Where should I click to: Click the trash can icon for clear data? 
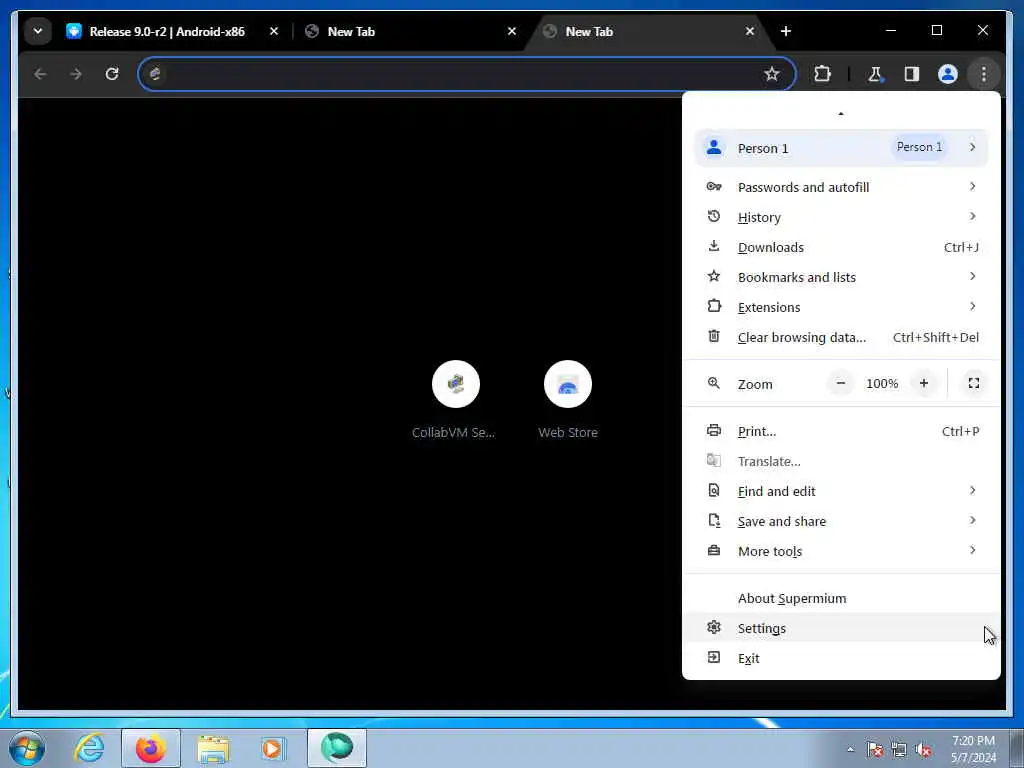[x=714, y=336]
